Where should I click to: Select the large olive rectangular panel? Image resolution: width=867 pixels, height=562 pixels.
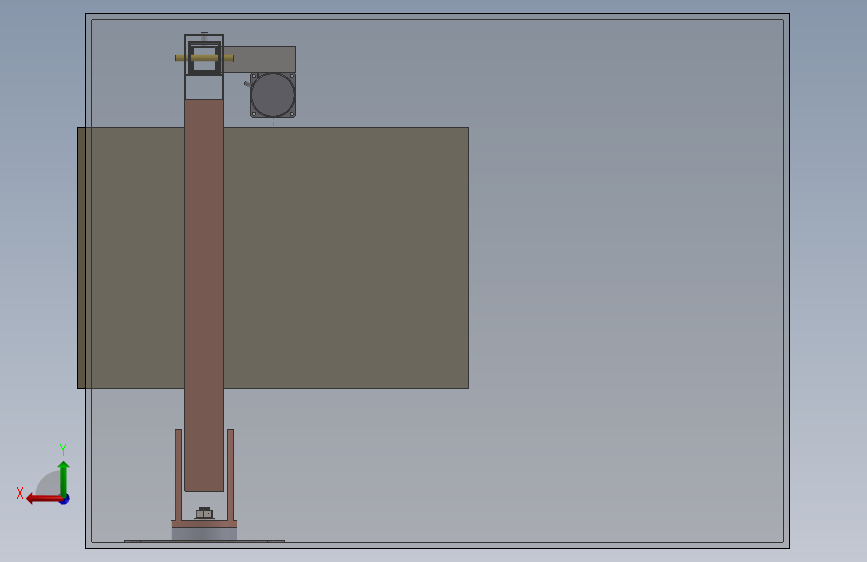273,258
